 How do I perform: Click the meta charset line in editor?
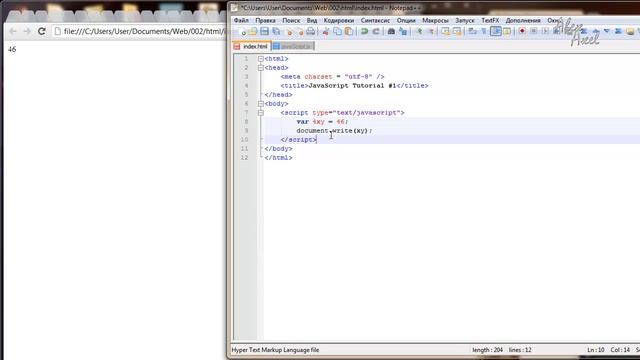[x=332, y=77]
